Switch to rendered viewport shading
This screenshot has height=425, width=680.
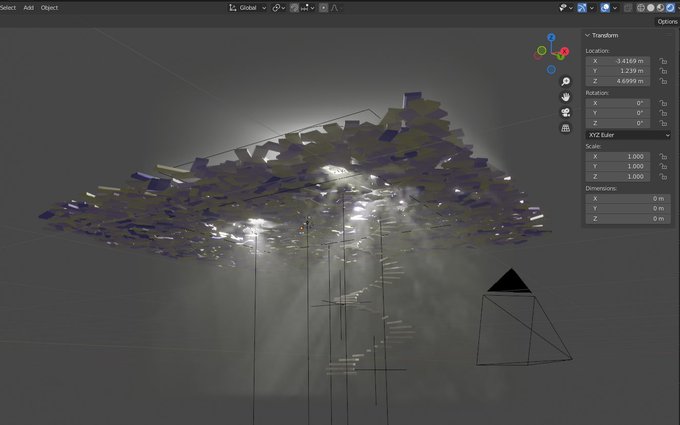click(670, 8)
